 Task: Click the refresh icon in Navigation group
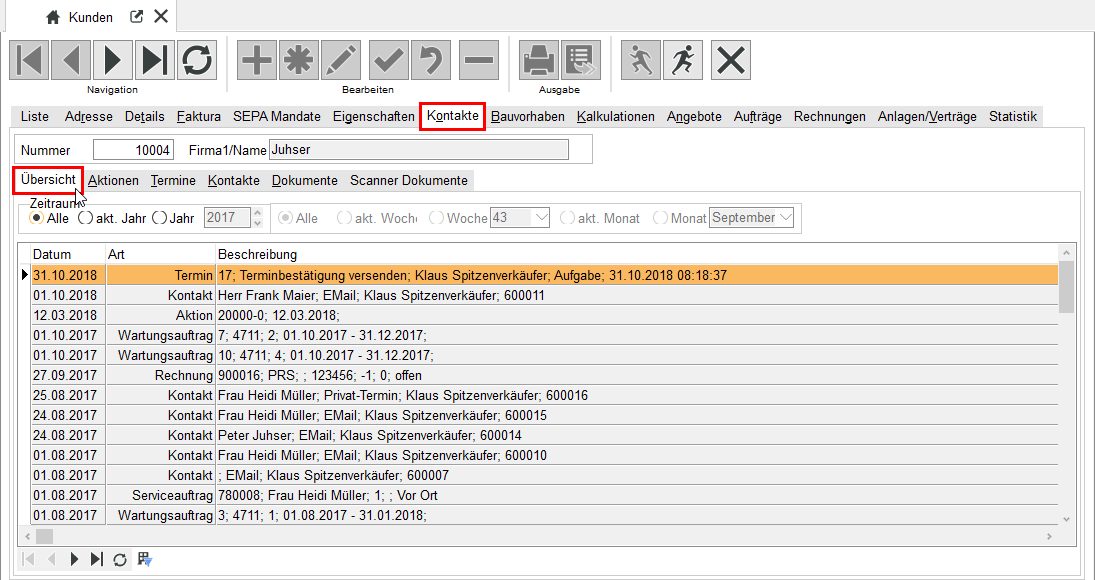tap(197, 60)
